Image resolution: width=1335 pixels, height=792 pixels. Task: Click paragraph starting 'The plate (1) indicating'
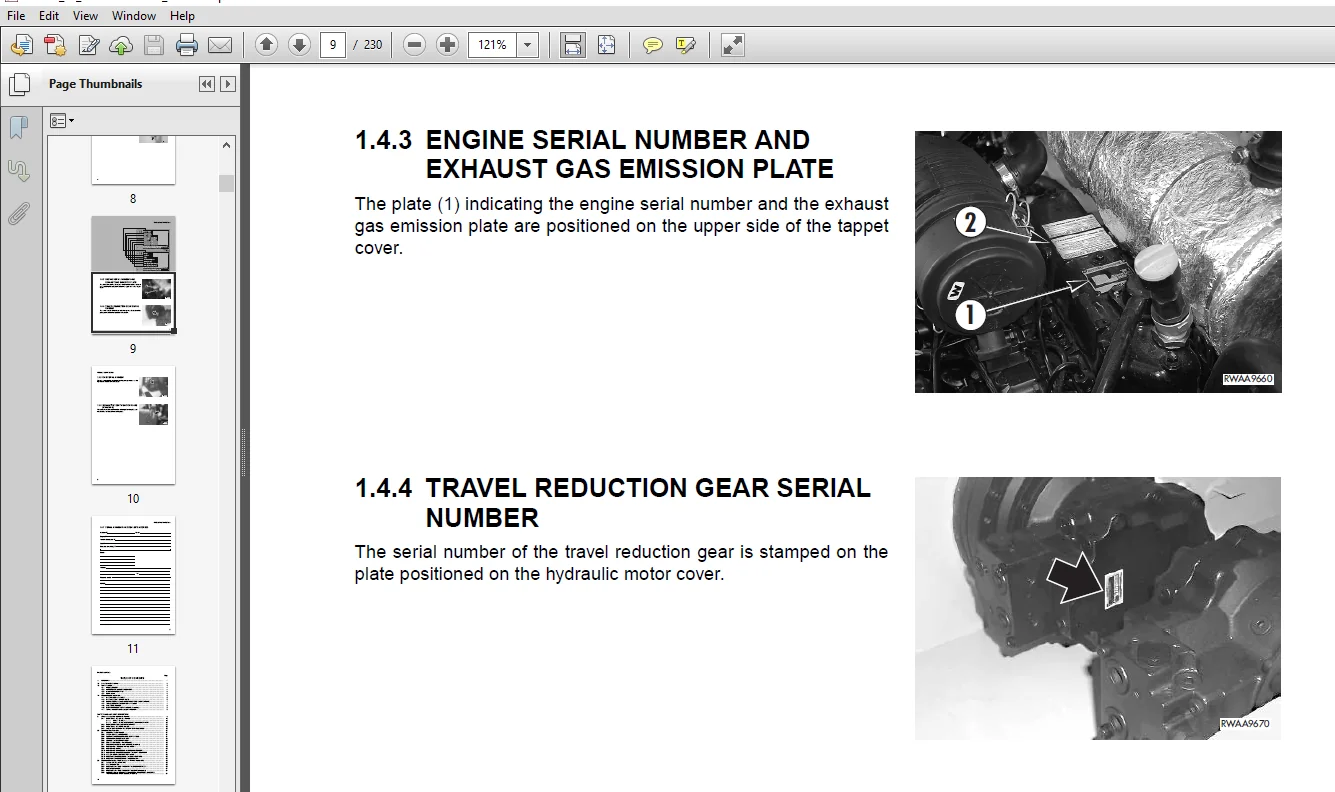point(622,226)
